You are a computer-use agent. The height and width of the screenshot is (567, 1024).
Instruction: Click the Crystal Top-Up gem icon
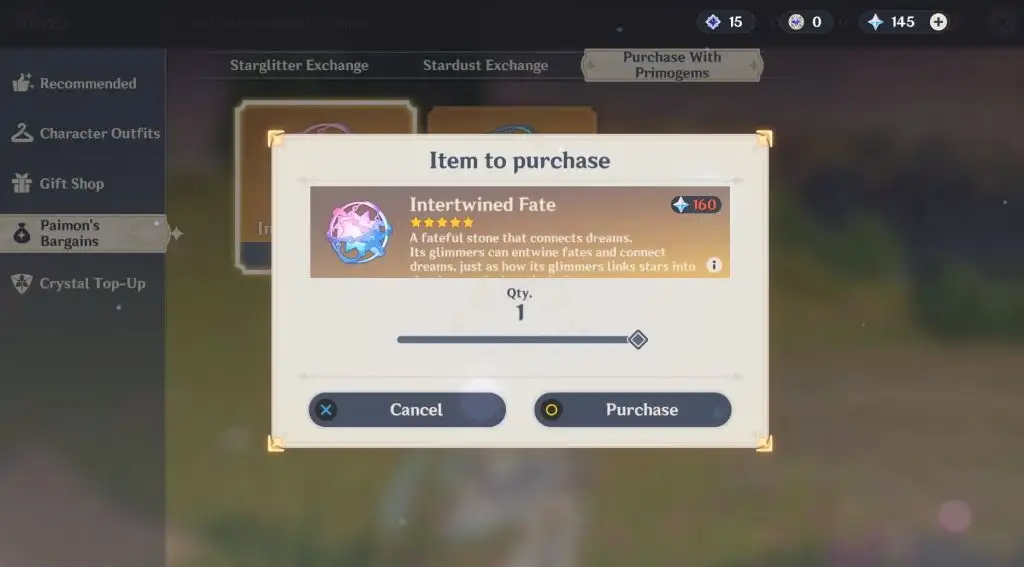pyautogui.click(x=22, y=284)
